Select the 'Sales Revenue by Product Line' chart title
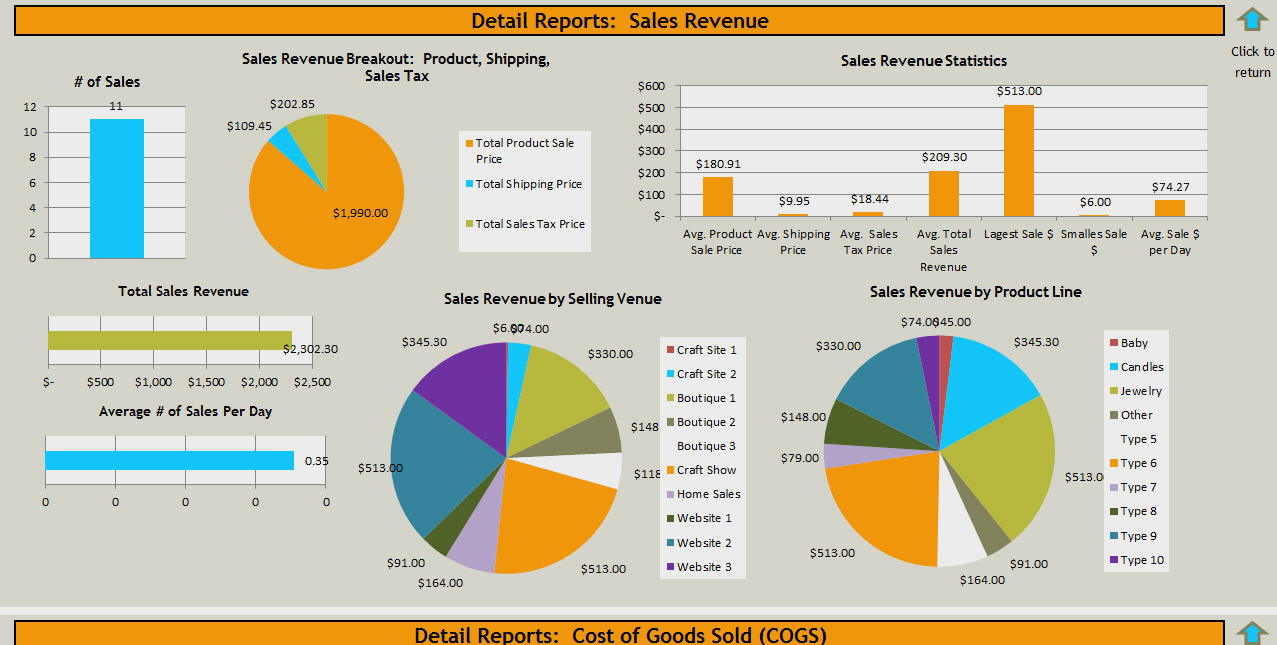1277x645 pixels. click(x=975, y=292)
